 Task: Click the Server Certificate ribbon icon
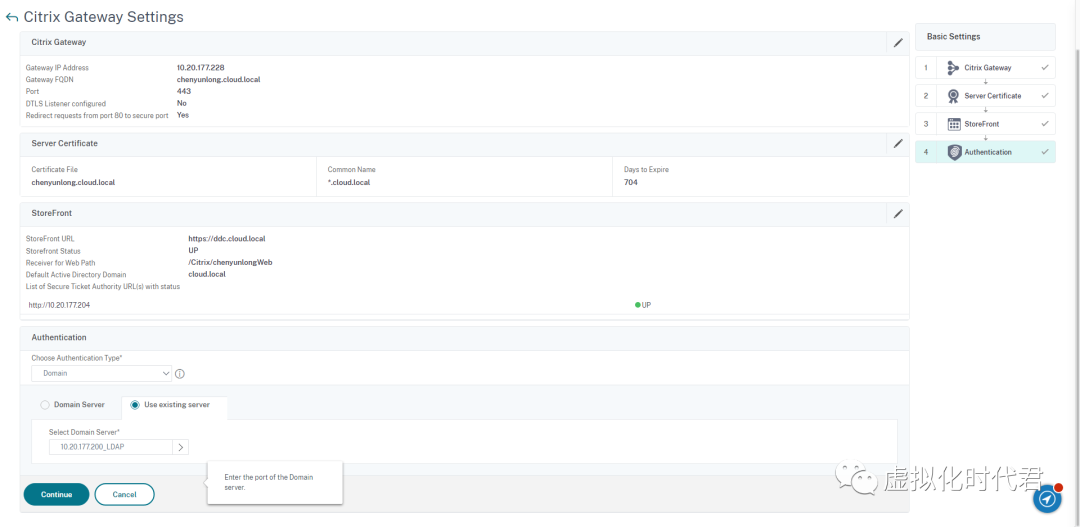pos(953,96)
